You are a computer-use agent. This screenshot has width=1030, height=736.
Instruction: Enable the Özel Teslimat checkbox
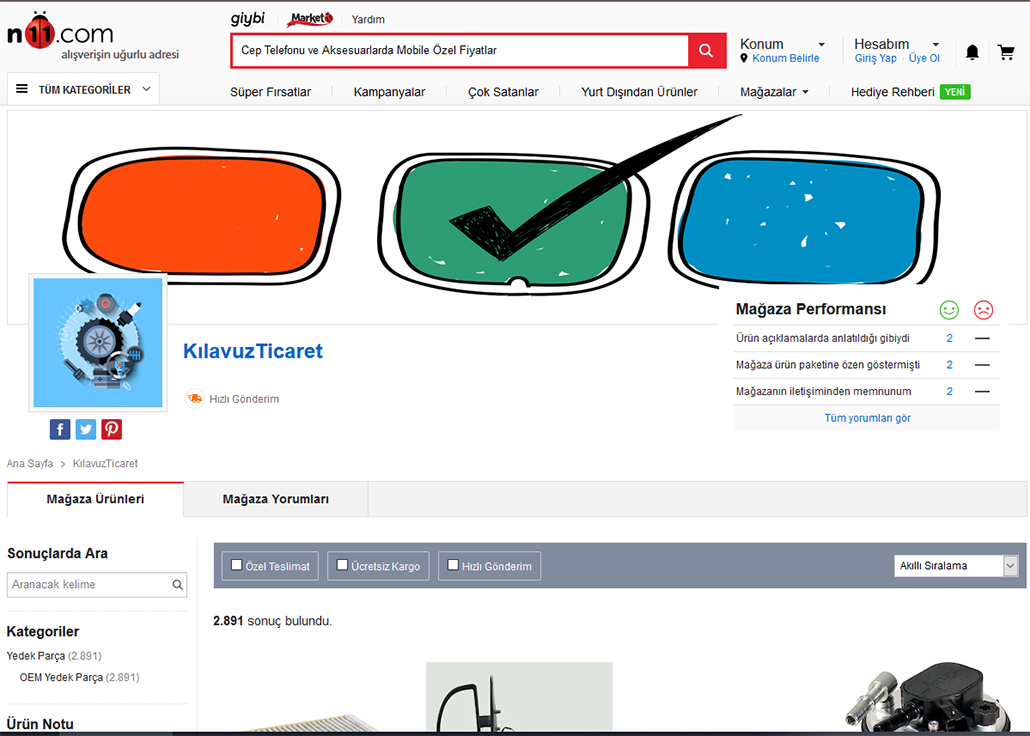point(237,565)
